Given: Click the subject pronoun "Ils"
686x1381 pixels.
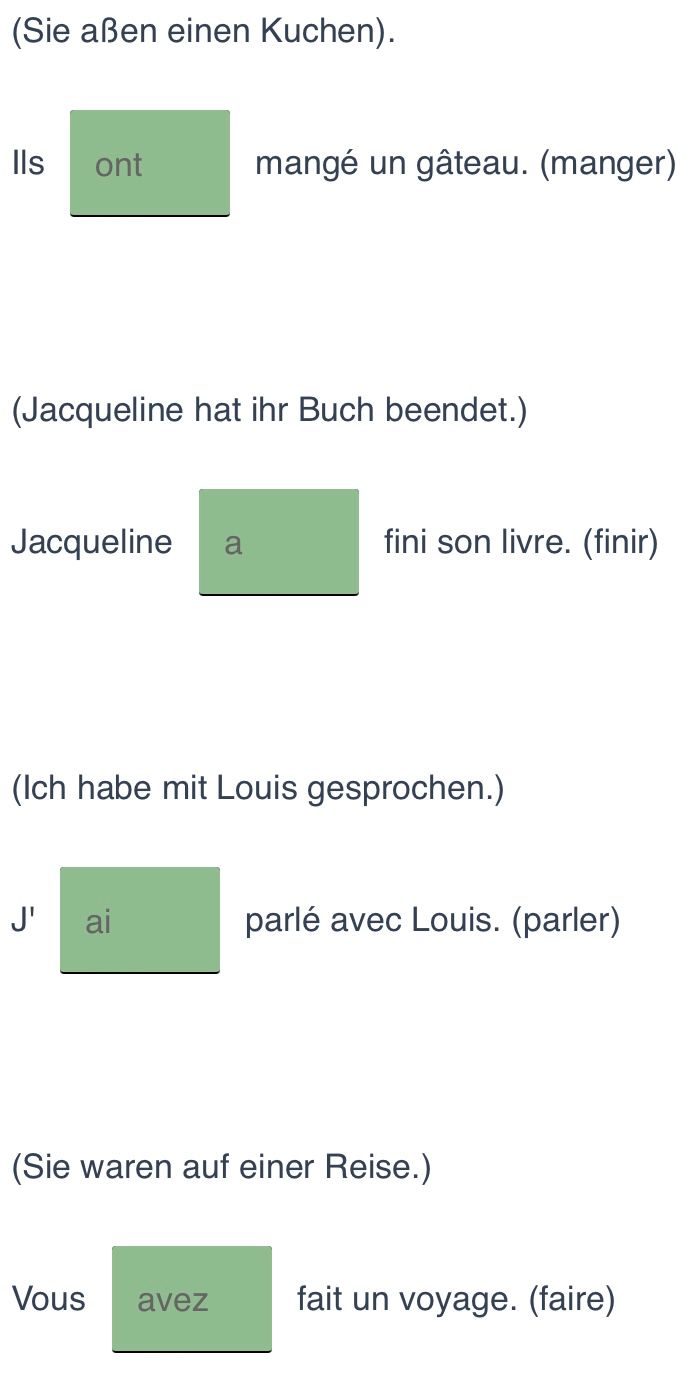Looking at the screenshot, I should pos(28,163).
